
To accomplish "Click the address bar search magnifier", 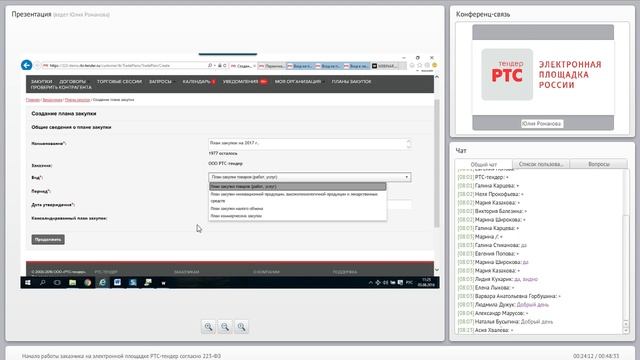I will point(210,65).
